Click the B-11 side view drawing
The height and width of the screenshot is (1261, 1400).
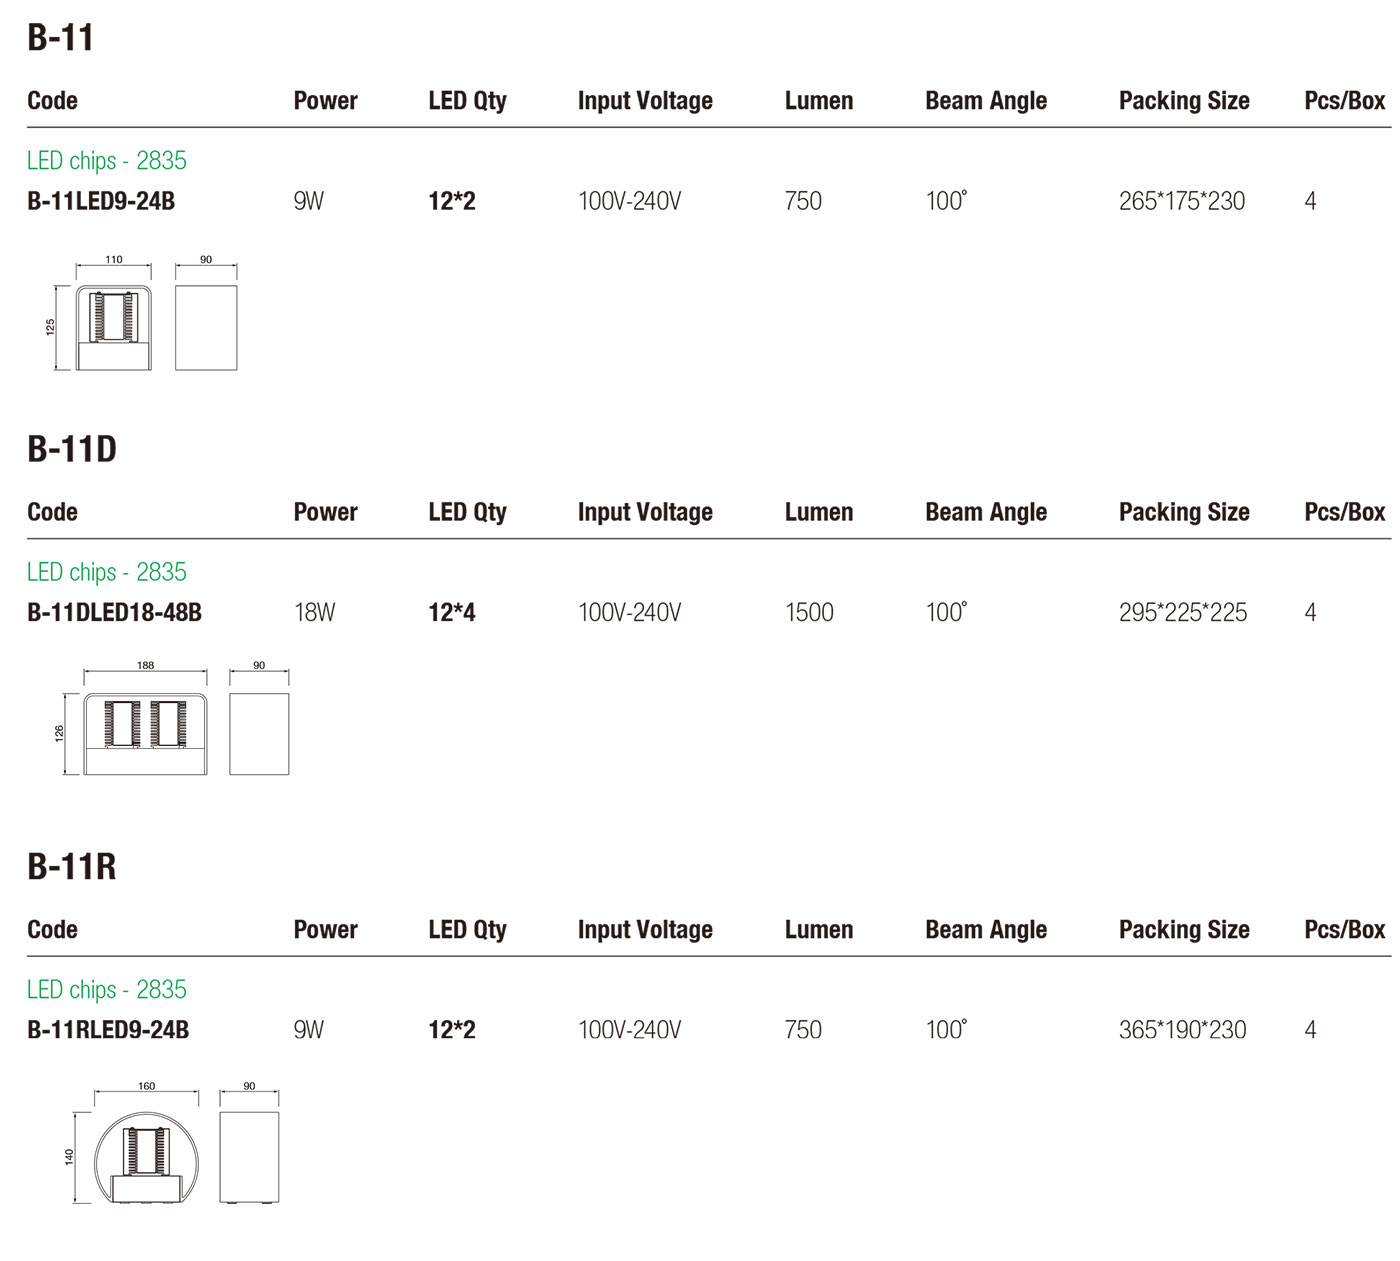tap(206, 315)
